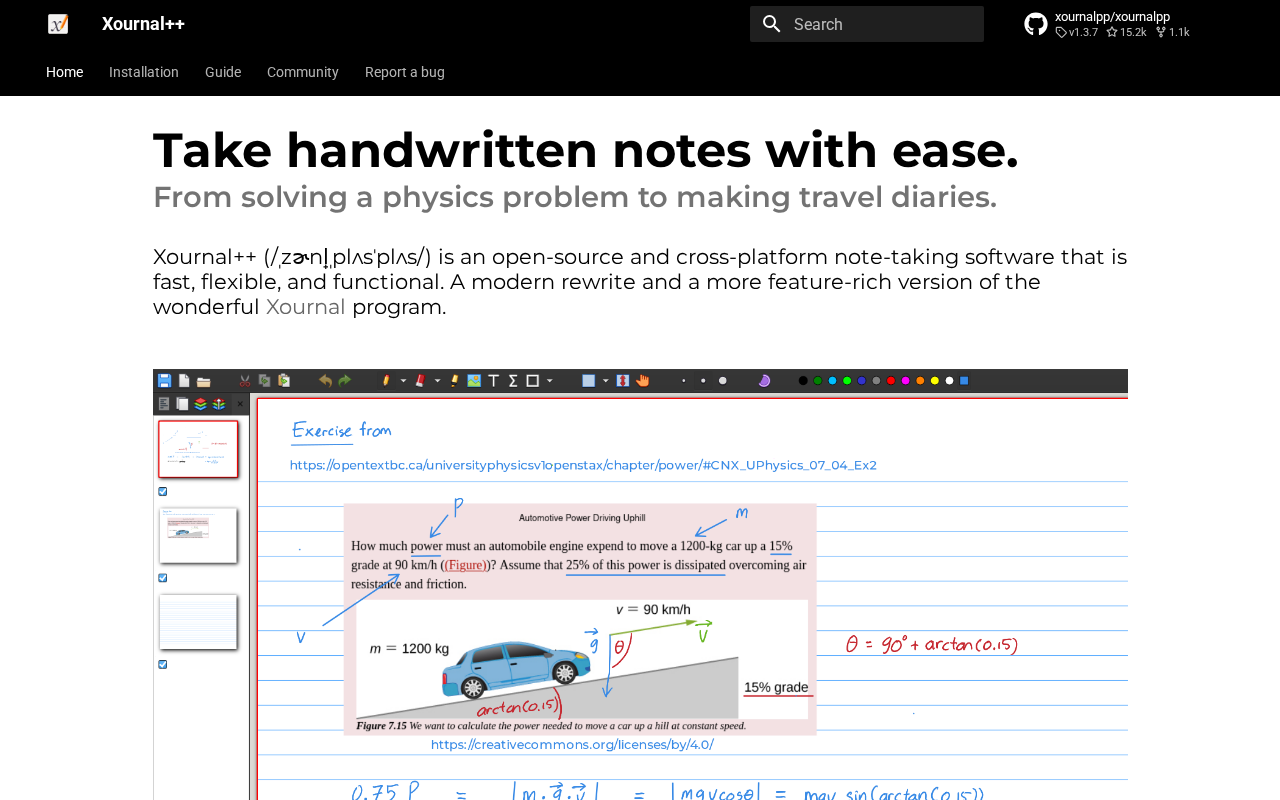Pick the dark blue color swatch
The height and width of the screenshot is (800, 1280).
point(861,381)
